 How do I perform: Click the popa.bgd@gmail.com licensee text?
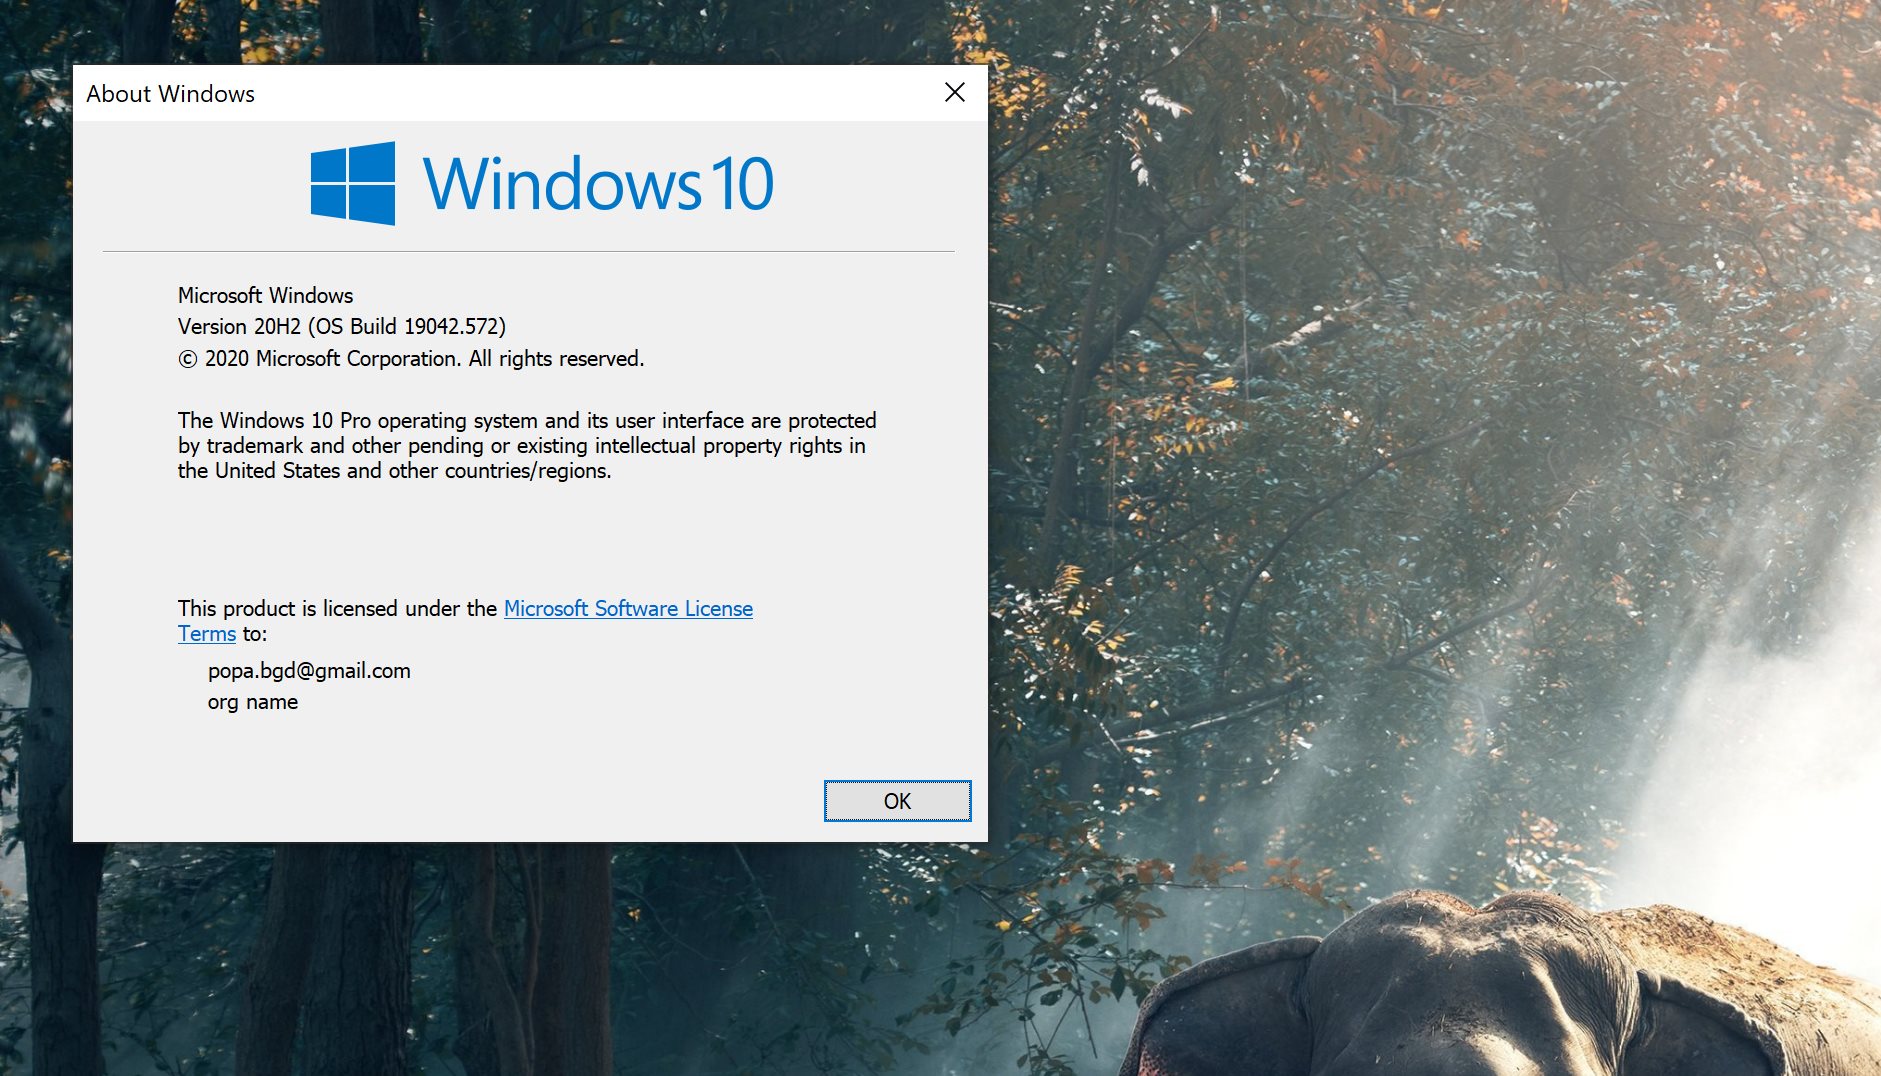tap(309, 670)
